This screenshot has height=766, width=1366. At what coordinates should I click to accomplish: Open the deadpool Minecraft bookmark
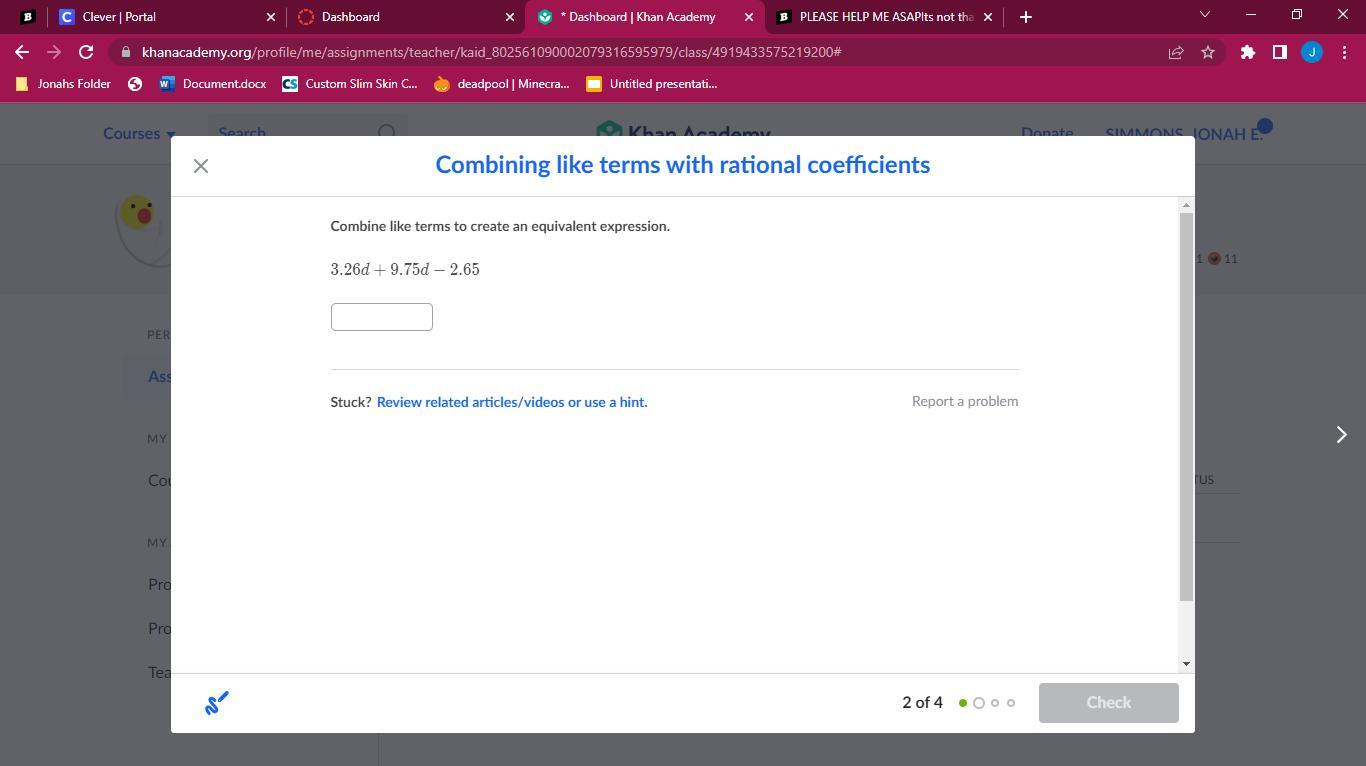[502, 84]
